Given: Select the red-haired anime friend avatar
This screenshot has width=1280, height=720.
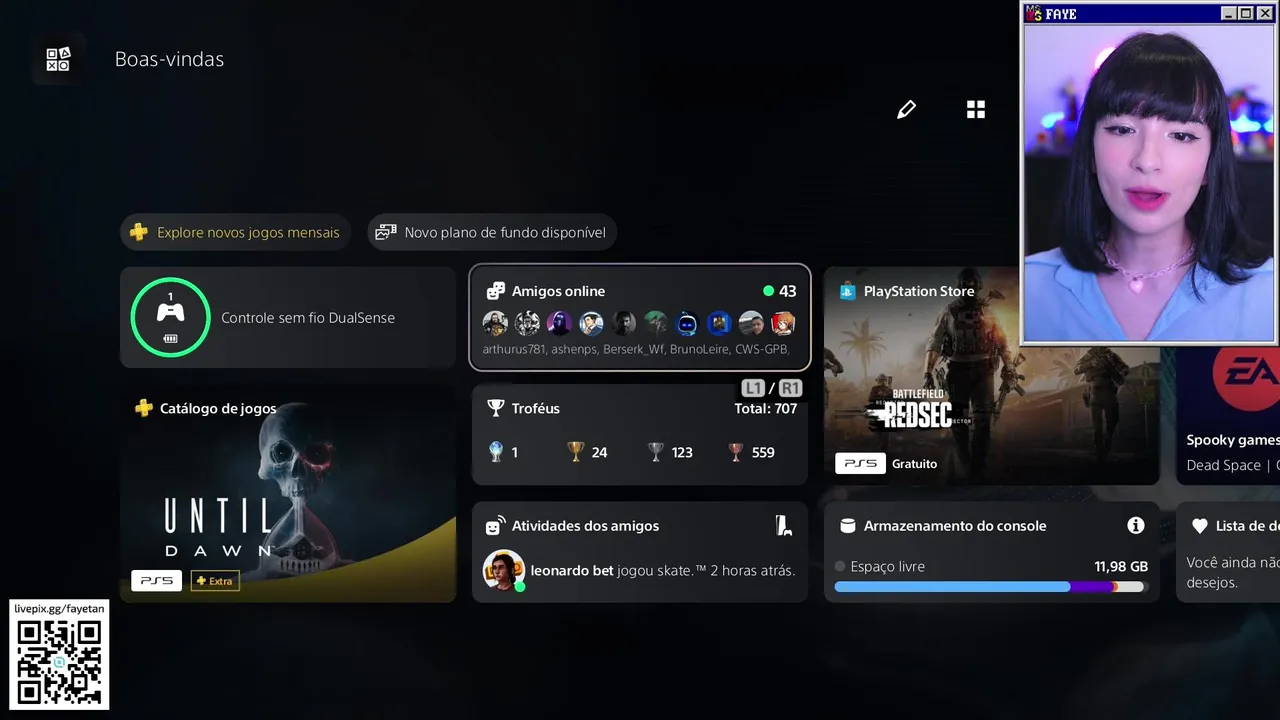Looking at the screenshot, I should point(783,323).
